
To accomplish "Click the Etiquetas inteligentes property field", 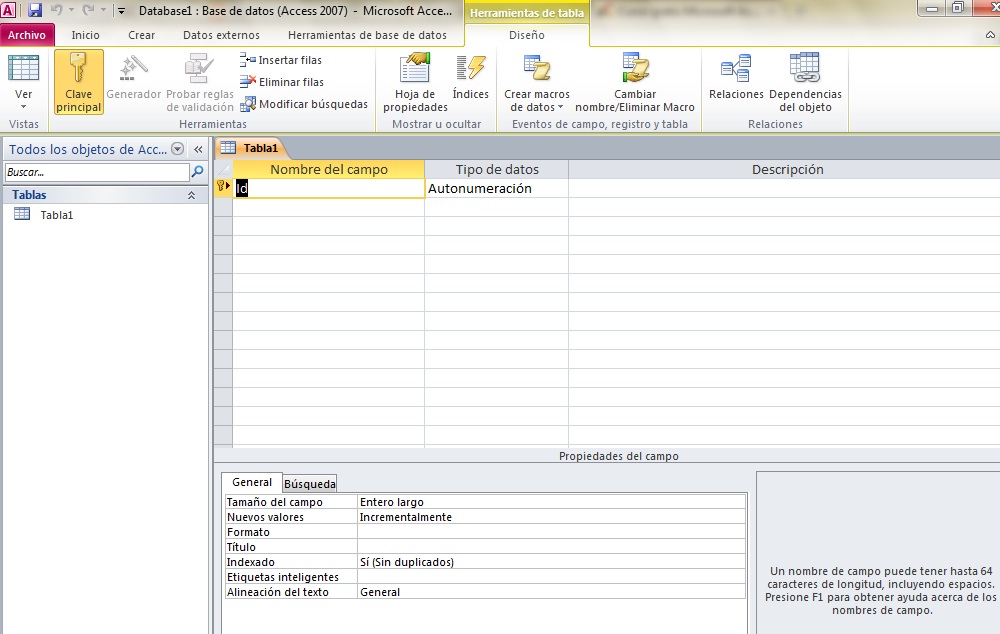I will point(551,577).
